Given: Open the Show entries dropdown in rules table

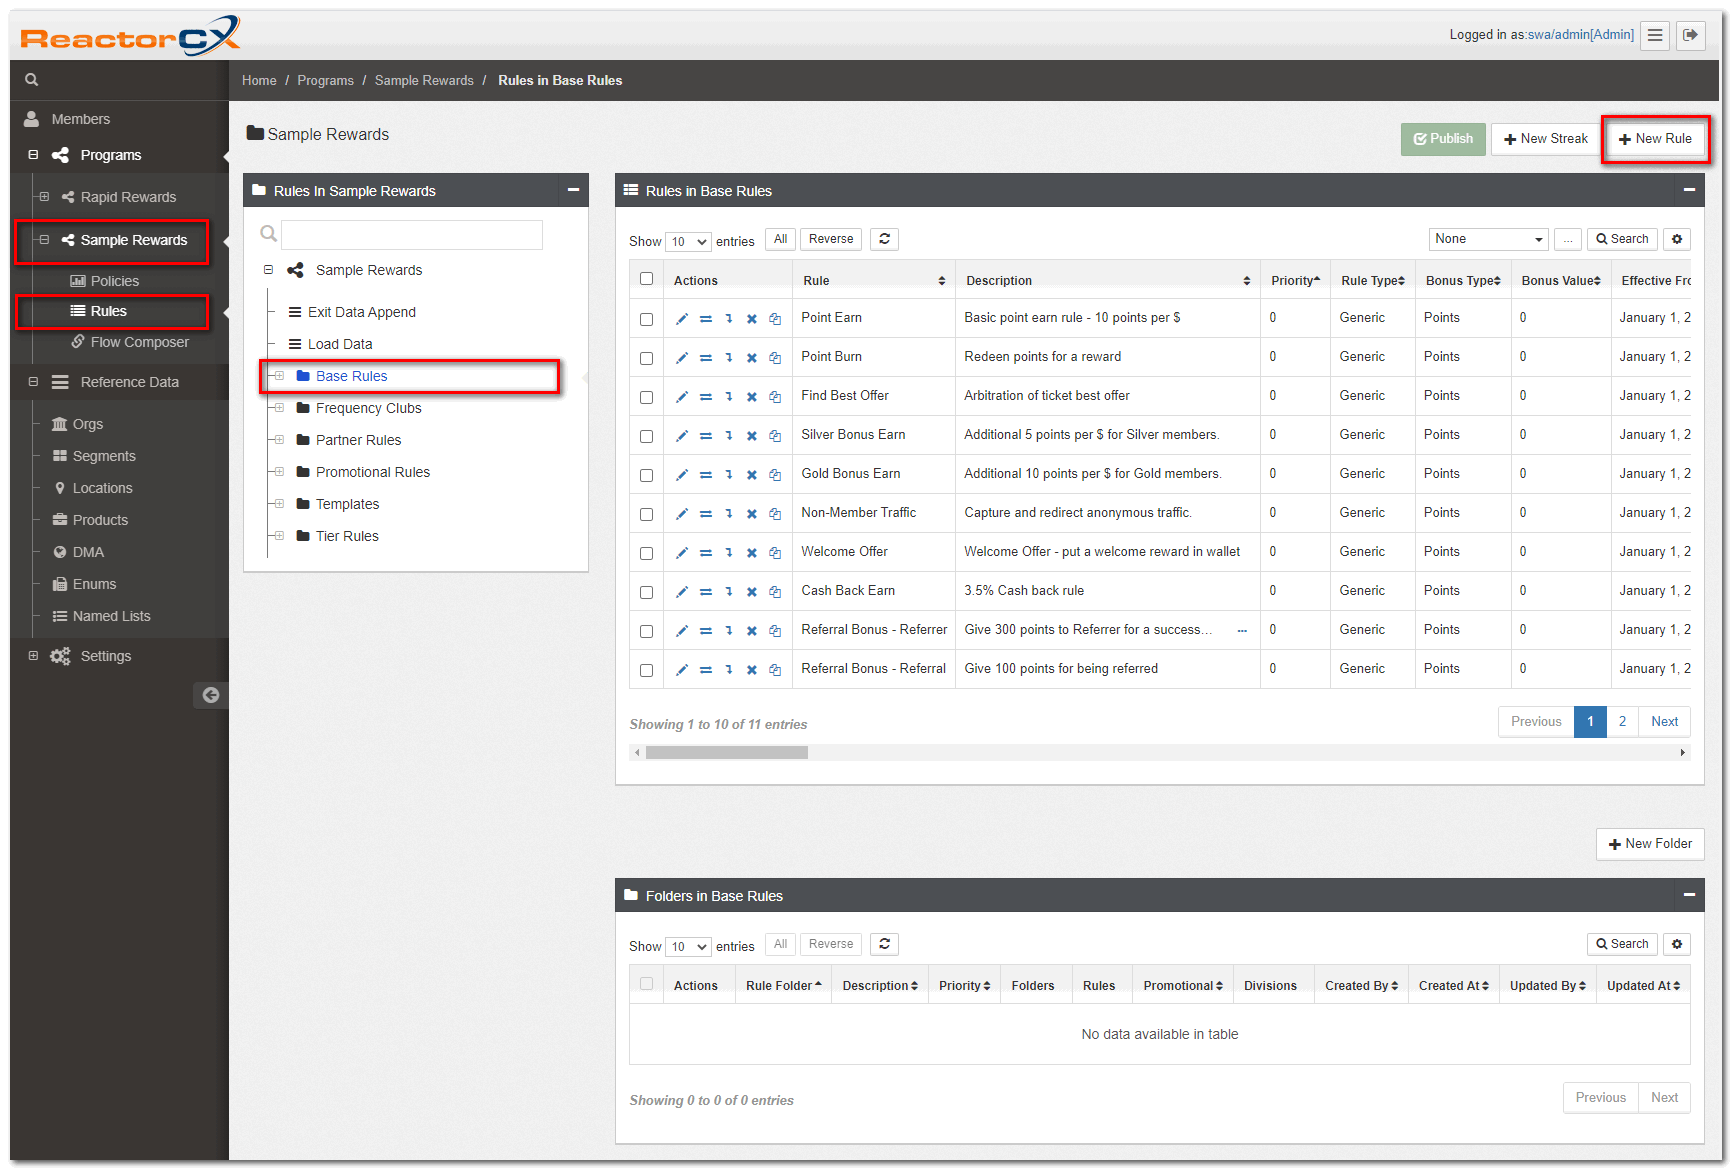Looking at the screenshot, I should point(688,242).
